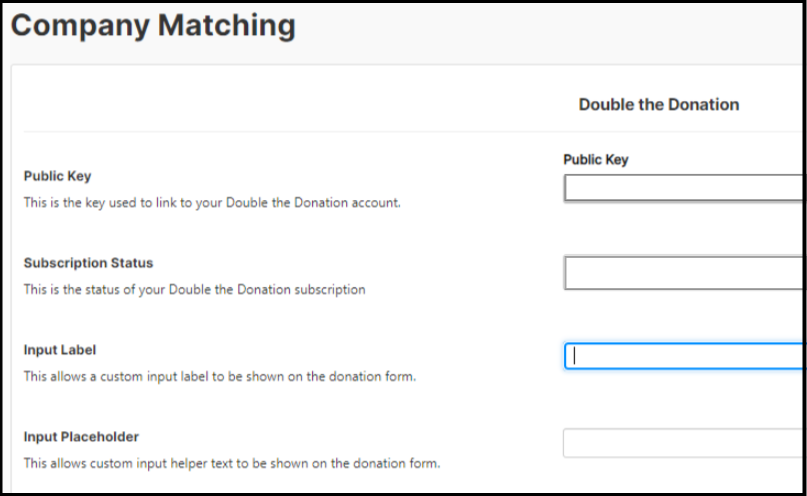Click inside the active Input Label field

[x=684, y=356]
